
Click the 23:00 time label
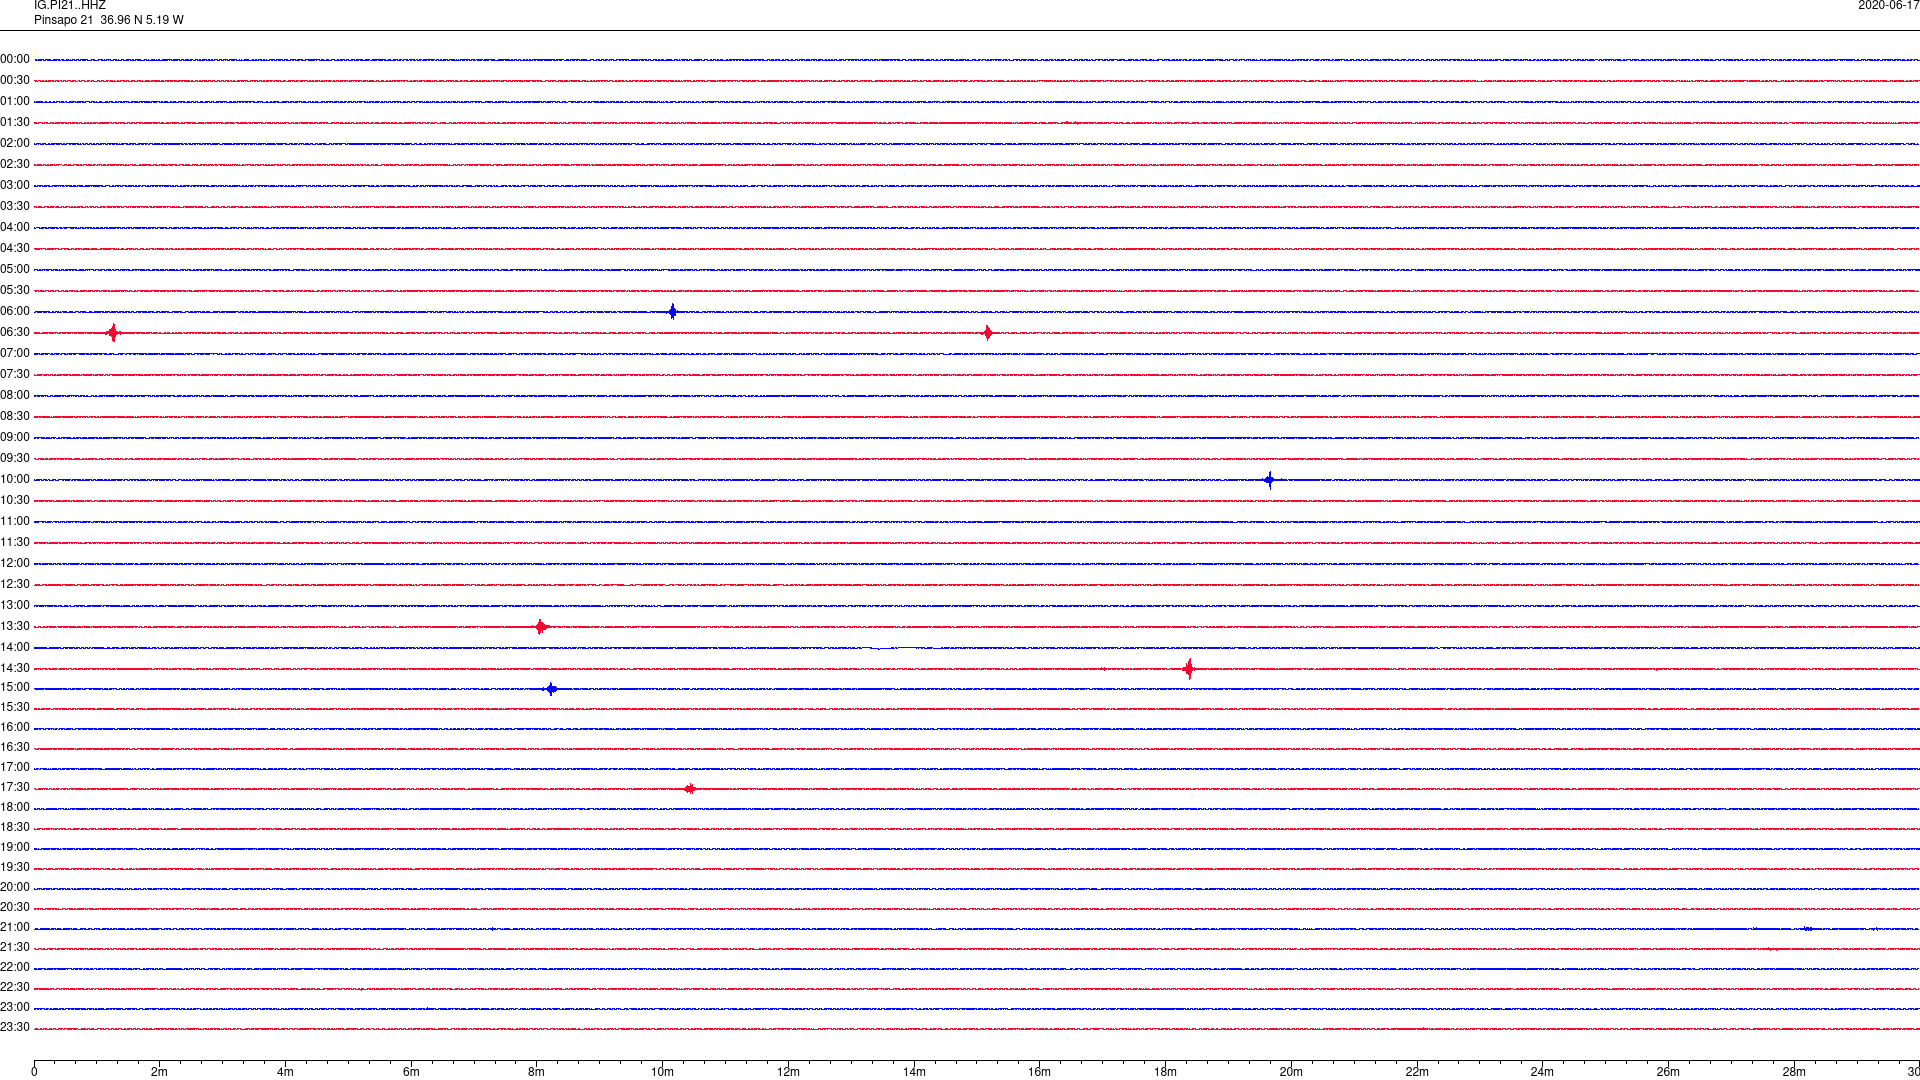pos(15,1007)
